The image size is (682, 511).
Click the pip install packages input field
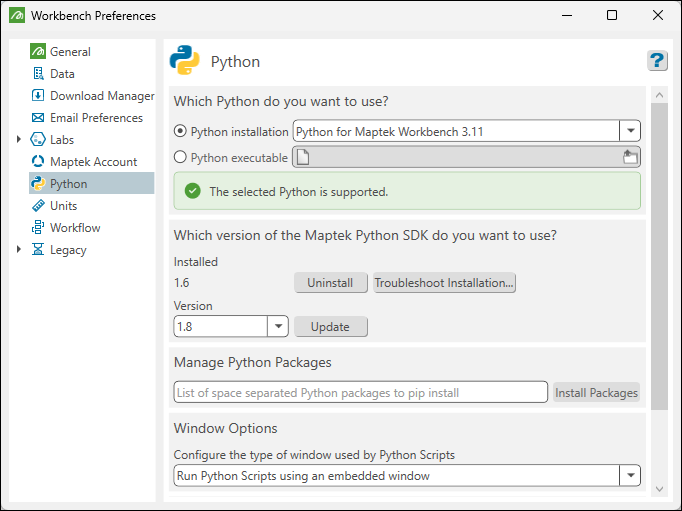pos(361,392)
